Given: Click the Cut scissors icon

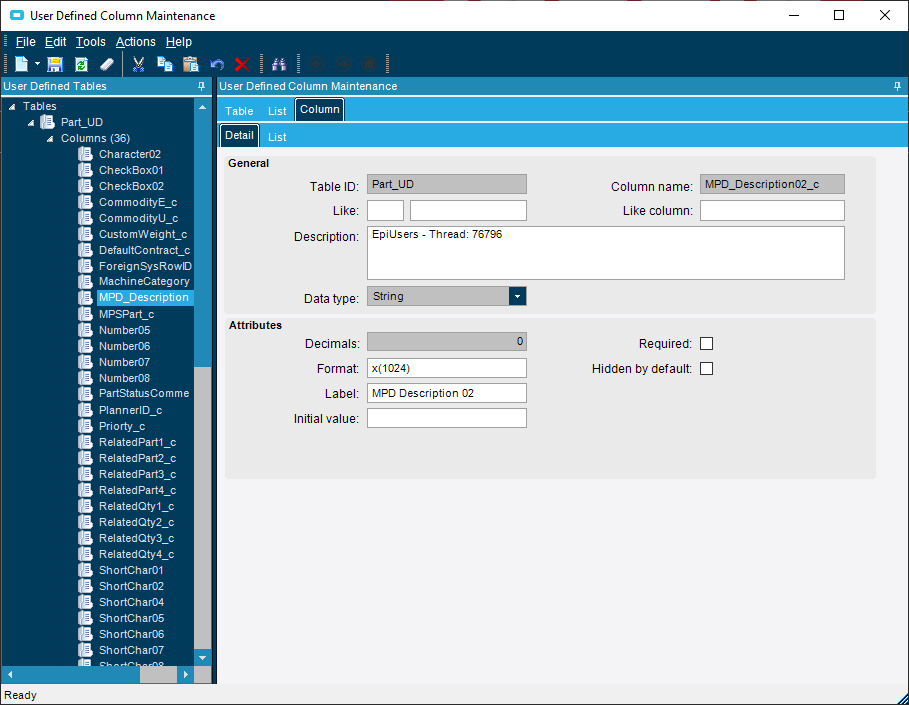Looking at the screenshot, I should 139,64.
